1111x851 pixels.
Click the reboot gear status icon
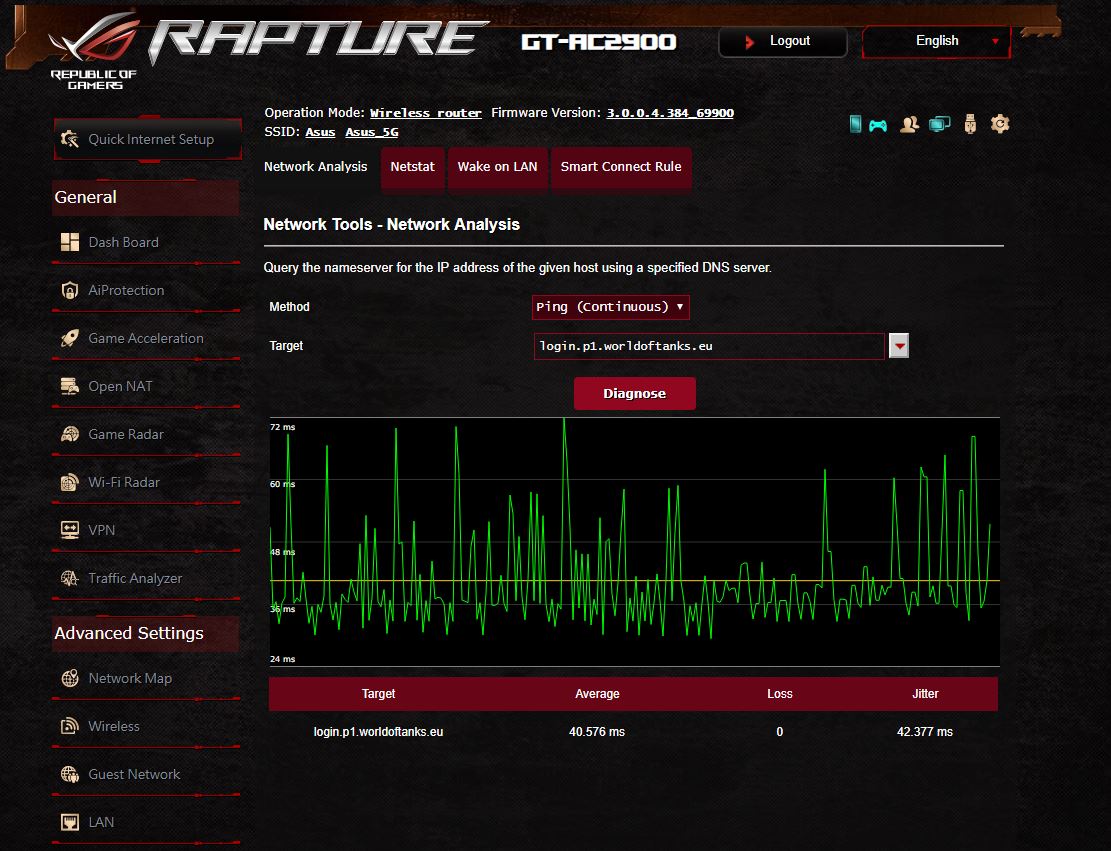(x=1000, y=124)
